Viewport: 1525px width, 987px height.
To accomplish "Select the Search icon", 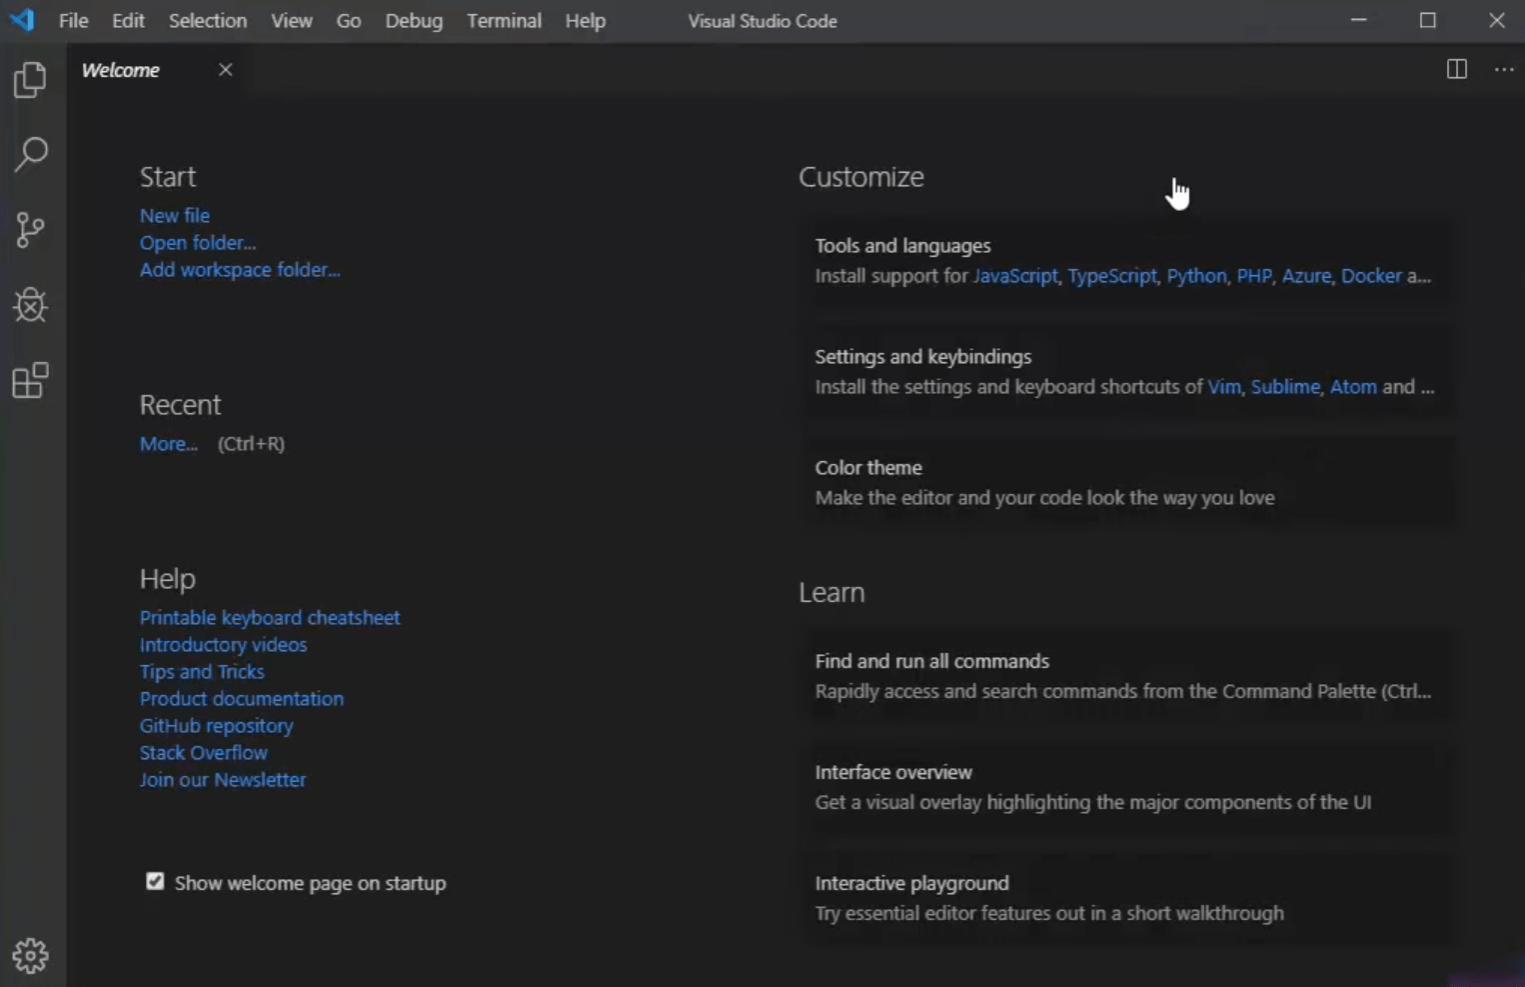I will click(x=30, y=155).
